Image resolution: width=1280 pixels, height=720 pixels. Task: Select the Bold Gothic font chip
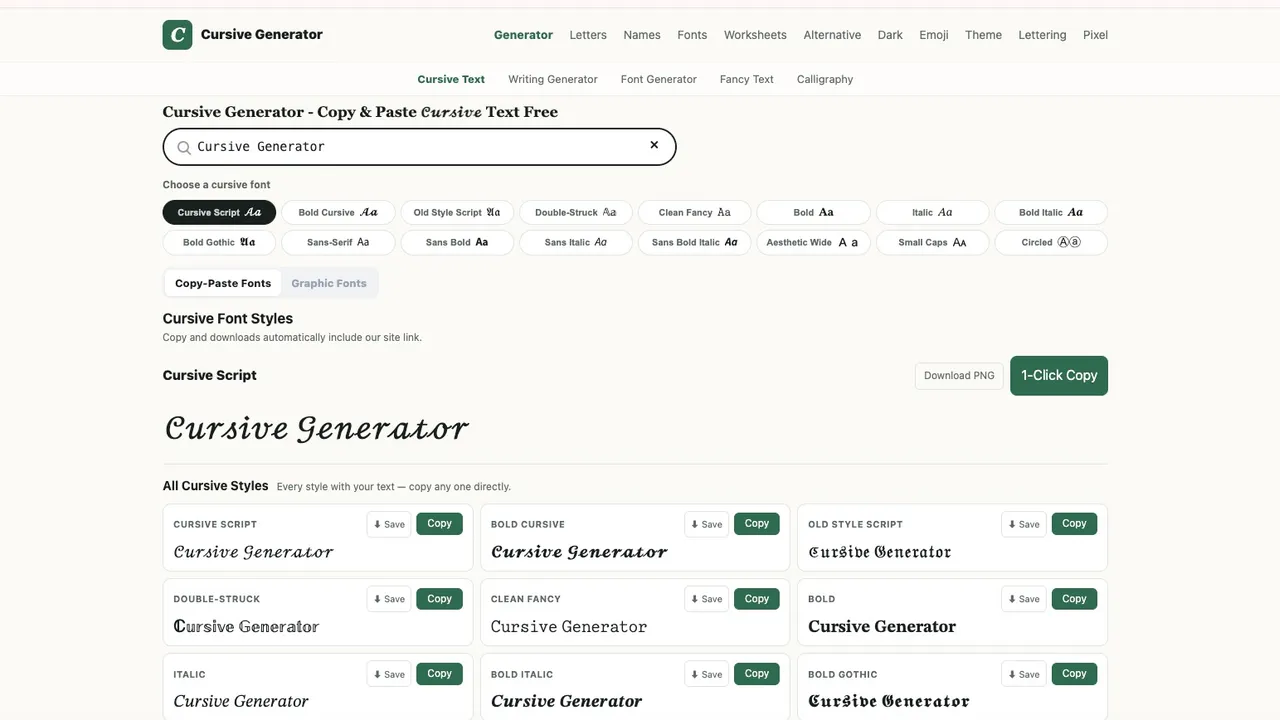[219, 242]
